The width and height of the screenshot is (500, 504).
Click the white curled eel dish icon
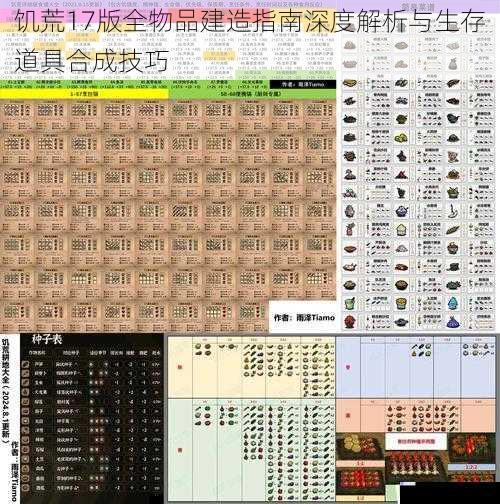click(452, 211)
